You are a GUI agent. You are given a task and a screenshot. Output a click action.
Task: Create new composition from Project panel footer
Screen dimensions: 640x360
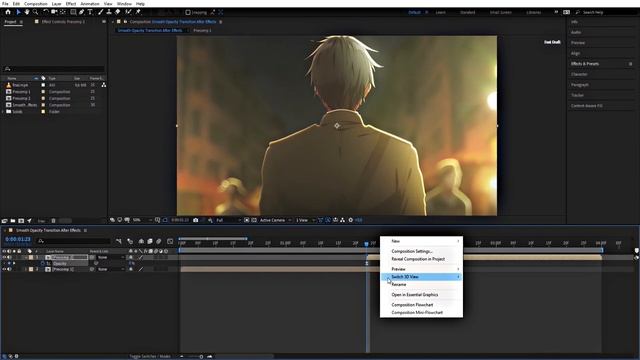(x=21, y=221)
